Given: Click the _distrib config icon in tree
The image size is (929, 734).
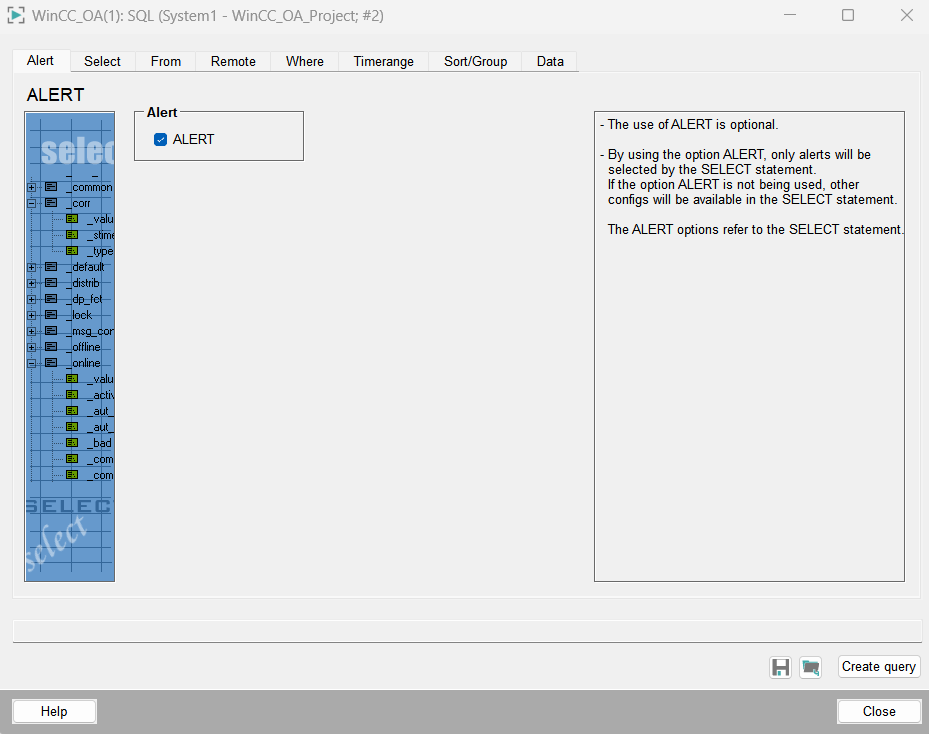Looking at the screenshot, I should pyautogui.click(x=51, y=283).
